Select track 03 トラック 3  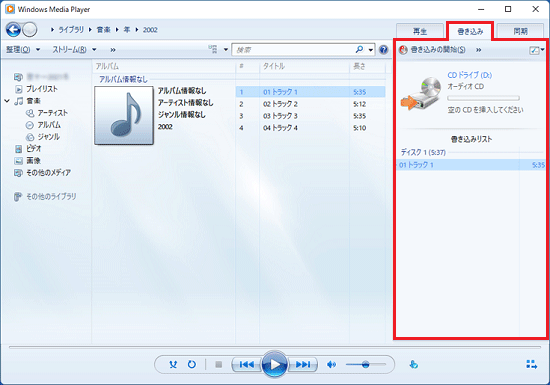coord(310,116)
